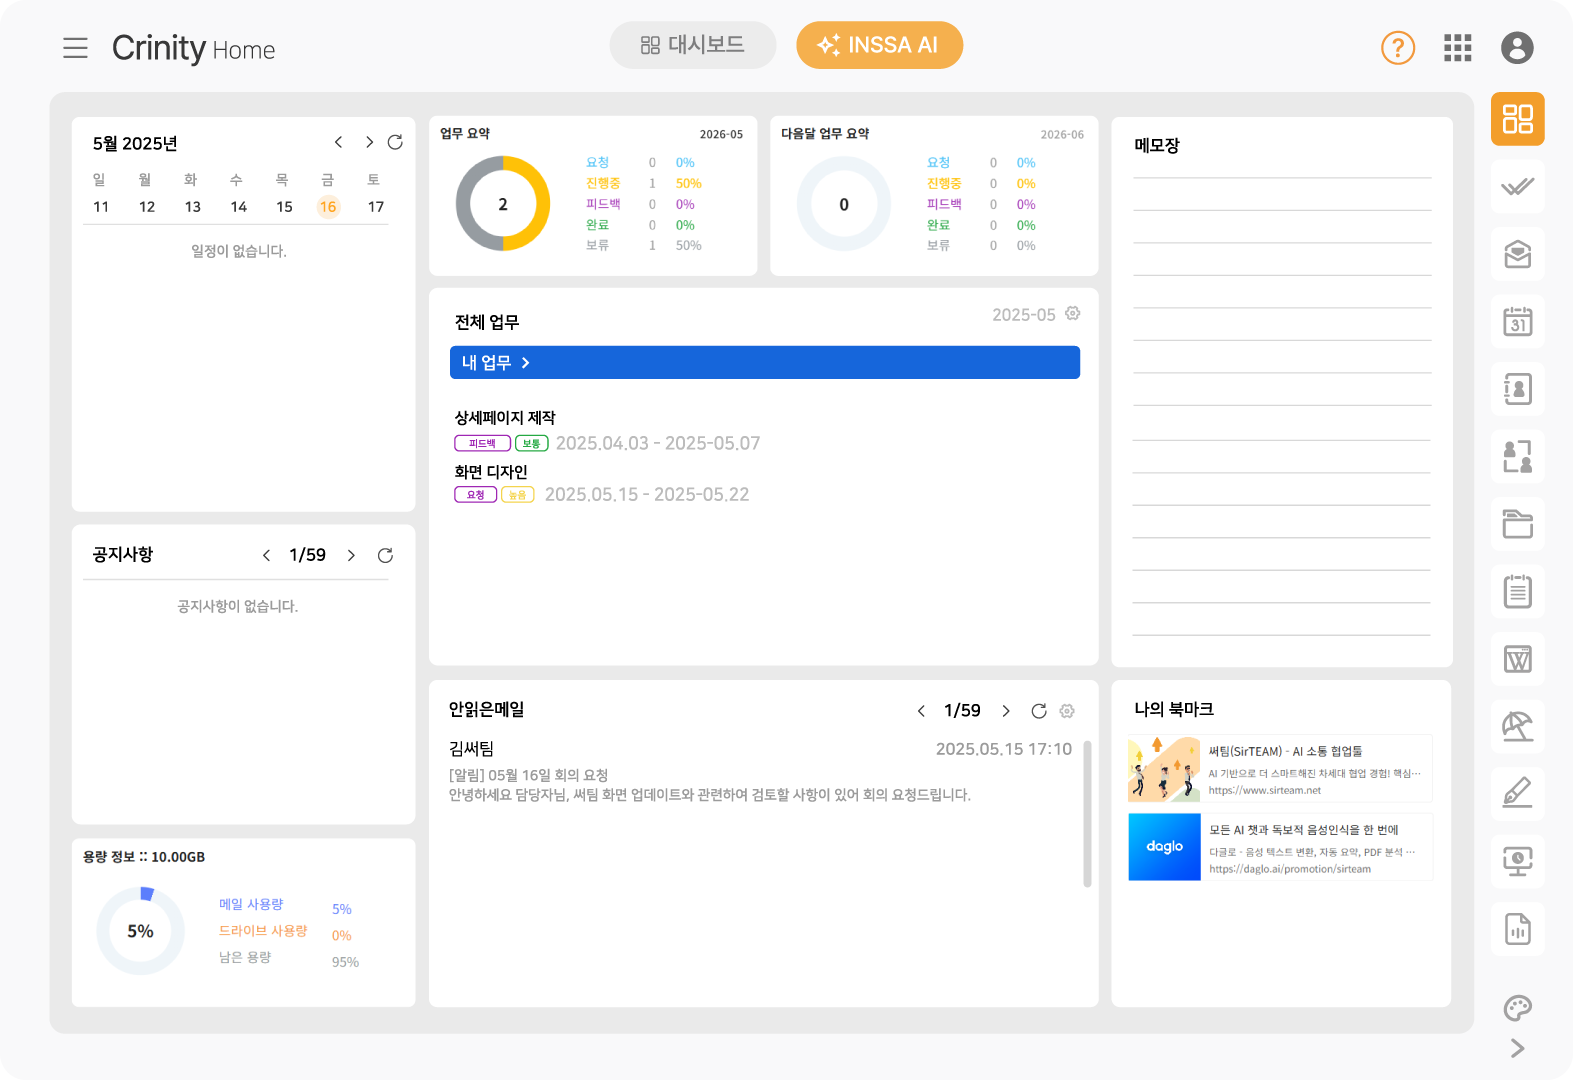Select Saturday 17 in the calendar
The height and width of the screenshot is (1080, 1573).
point(376,207)
